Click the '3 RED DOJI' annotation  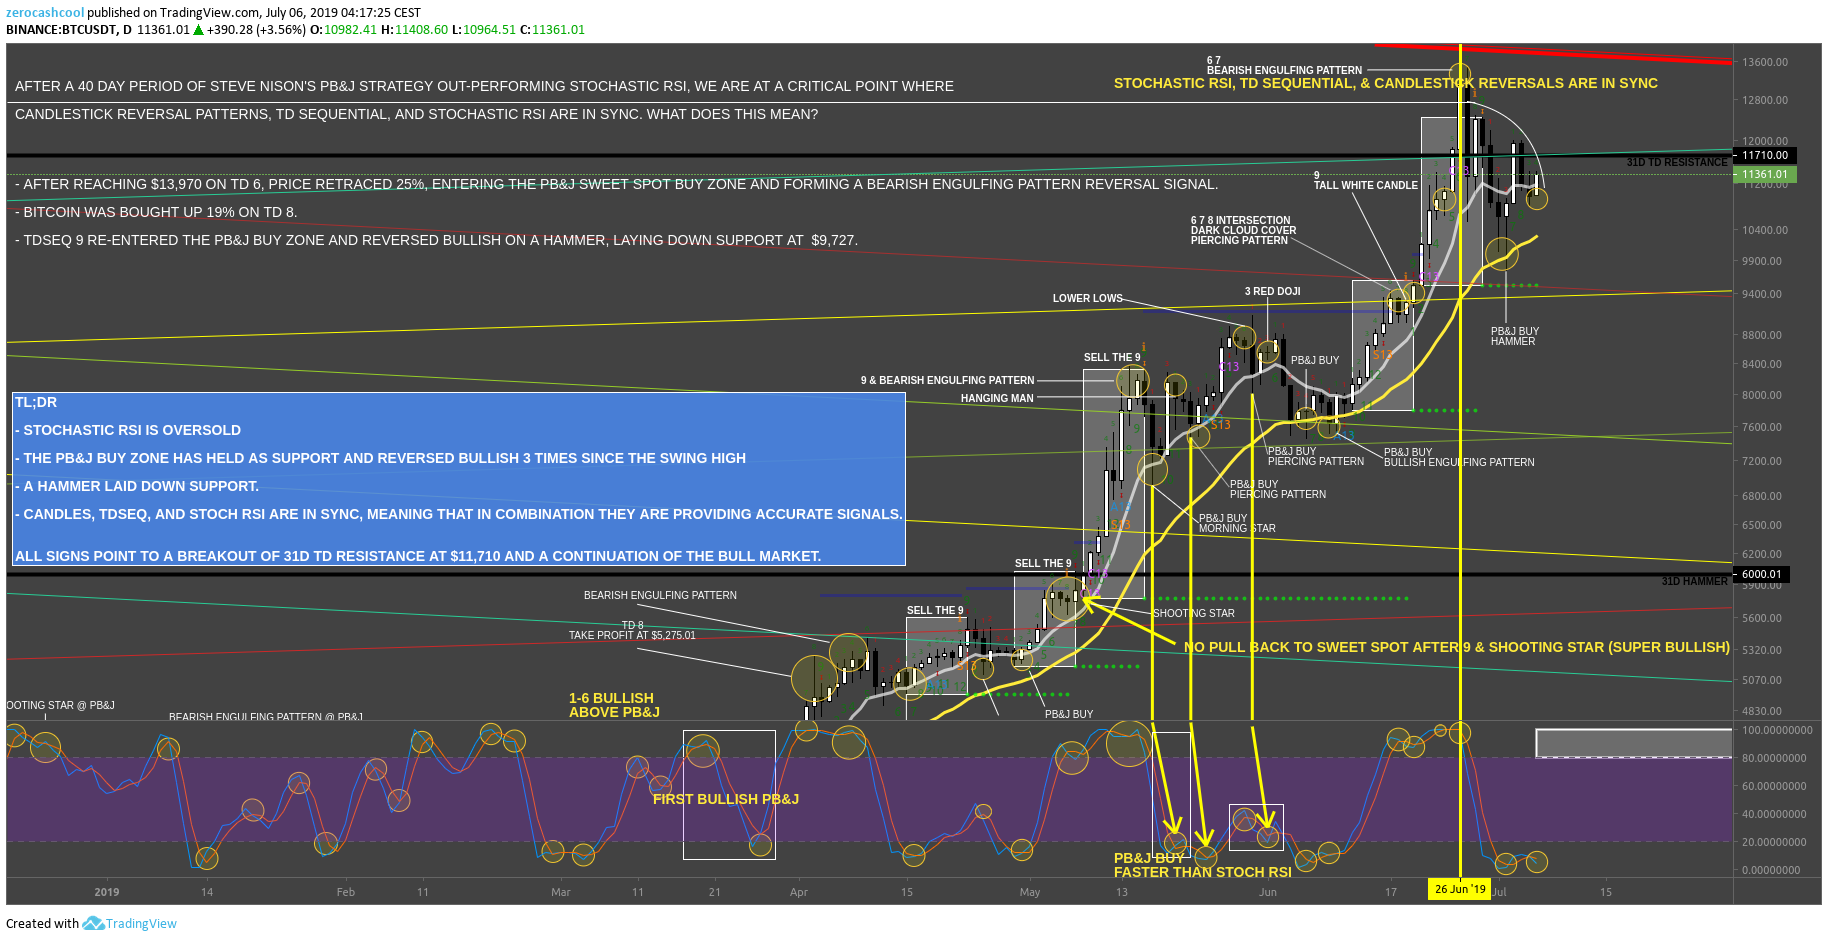coord(1272,291)
